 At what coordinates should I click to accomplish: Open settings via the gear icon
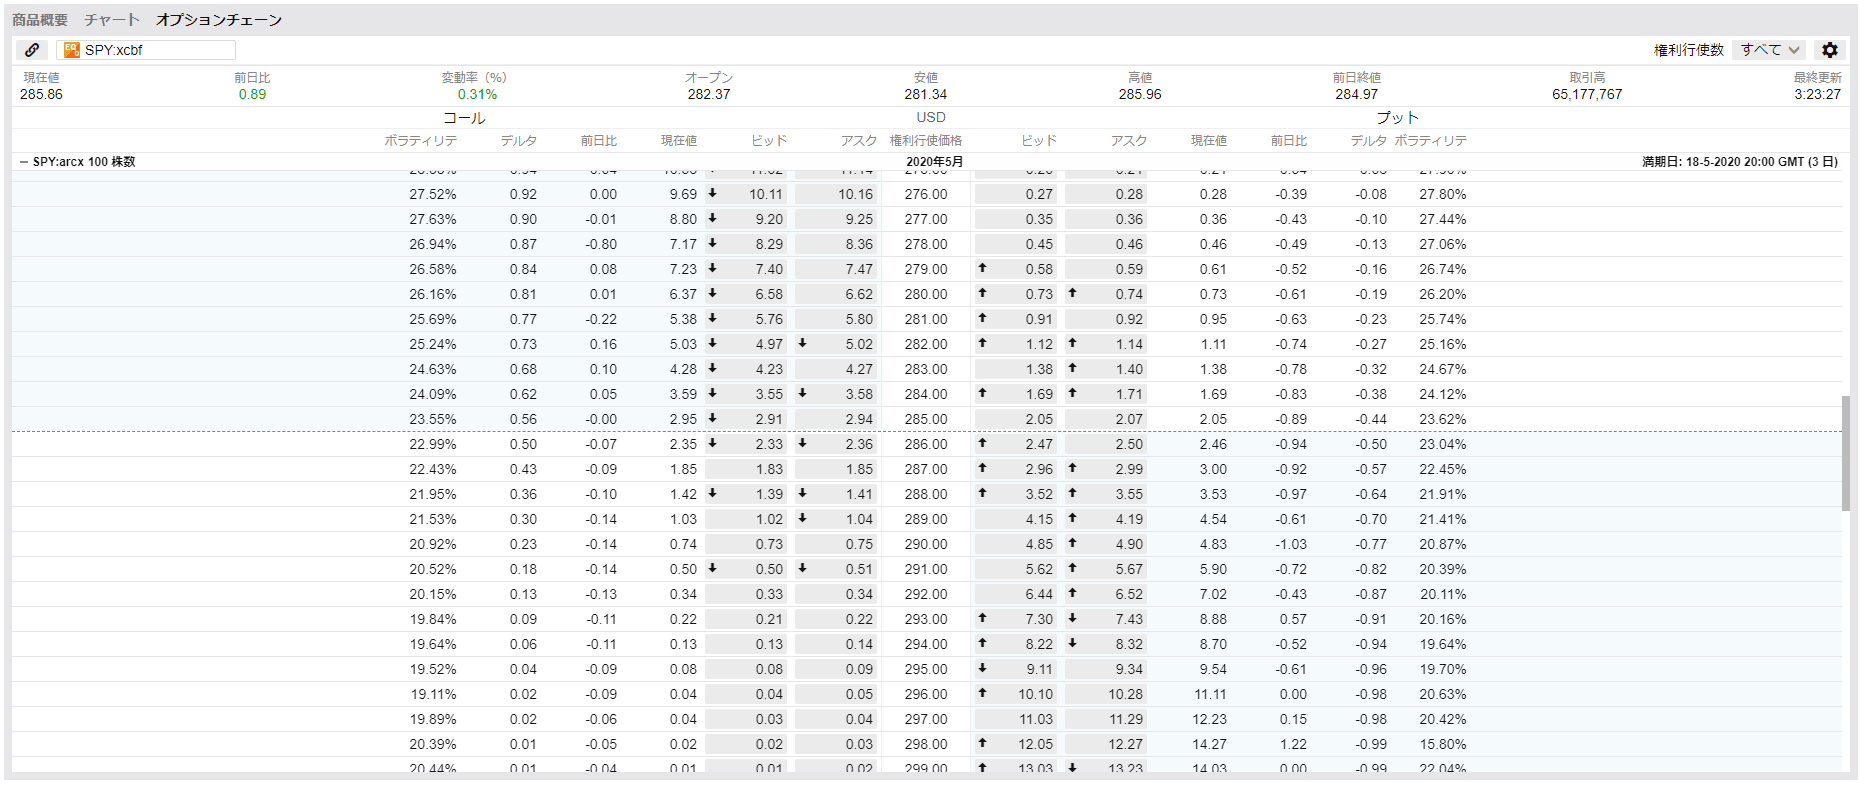tap(1829, 50)
